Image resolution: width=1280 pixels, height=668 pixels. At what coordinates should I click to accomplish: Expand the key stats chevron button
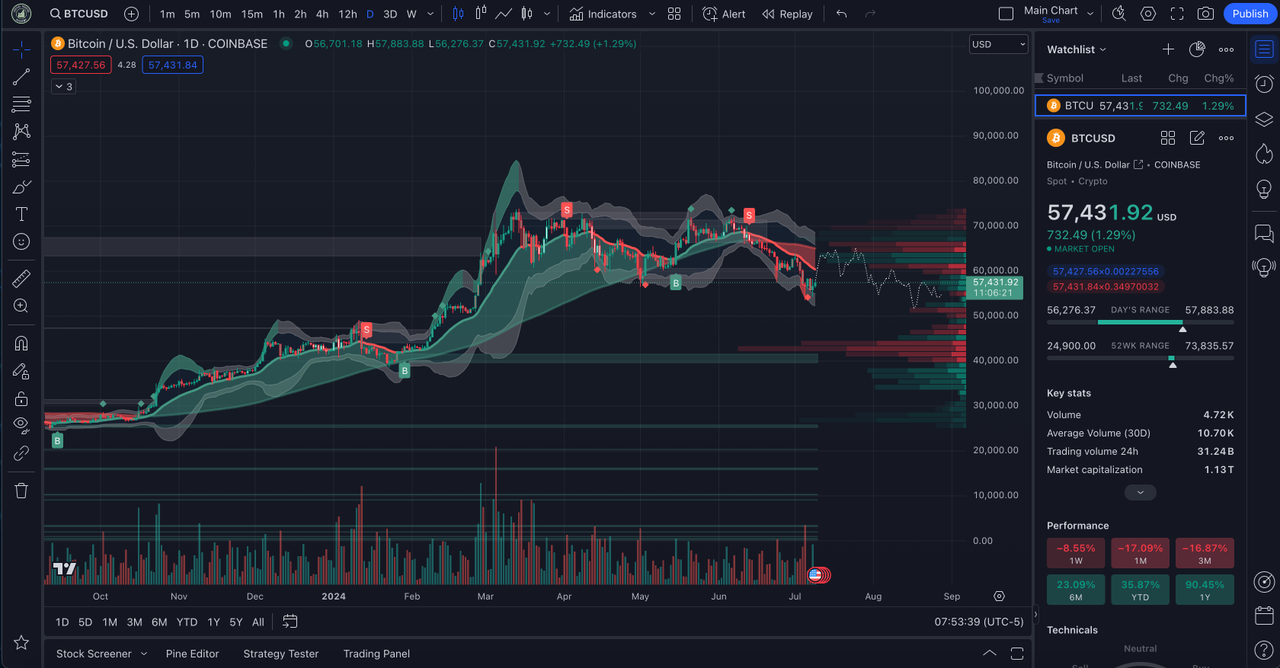pos(1140,492)
